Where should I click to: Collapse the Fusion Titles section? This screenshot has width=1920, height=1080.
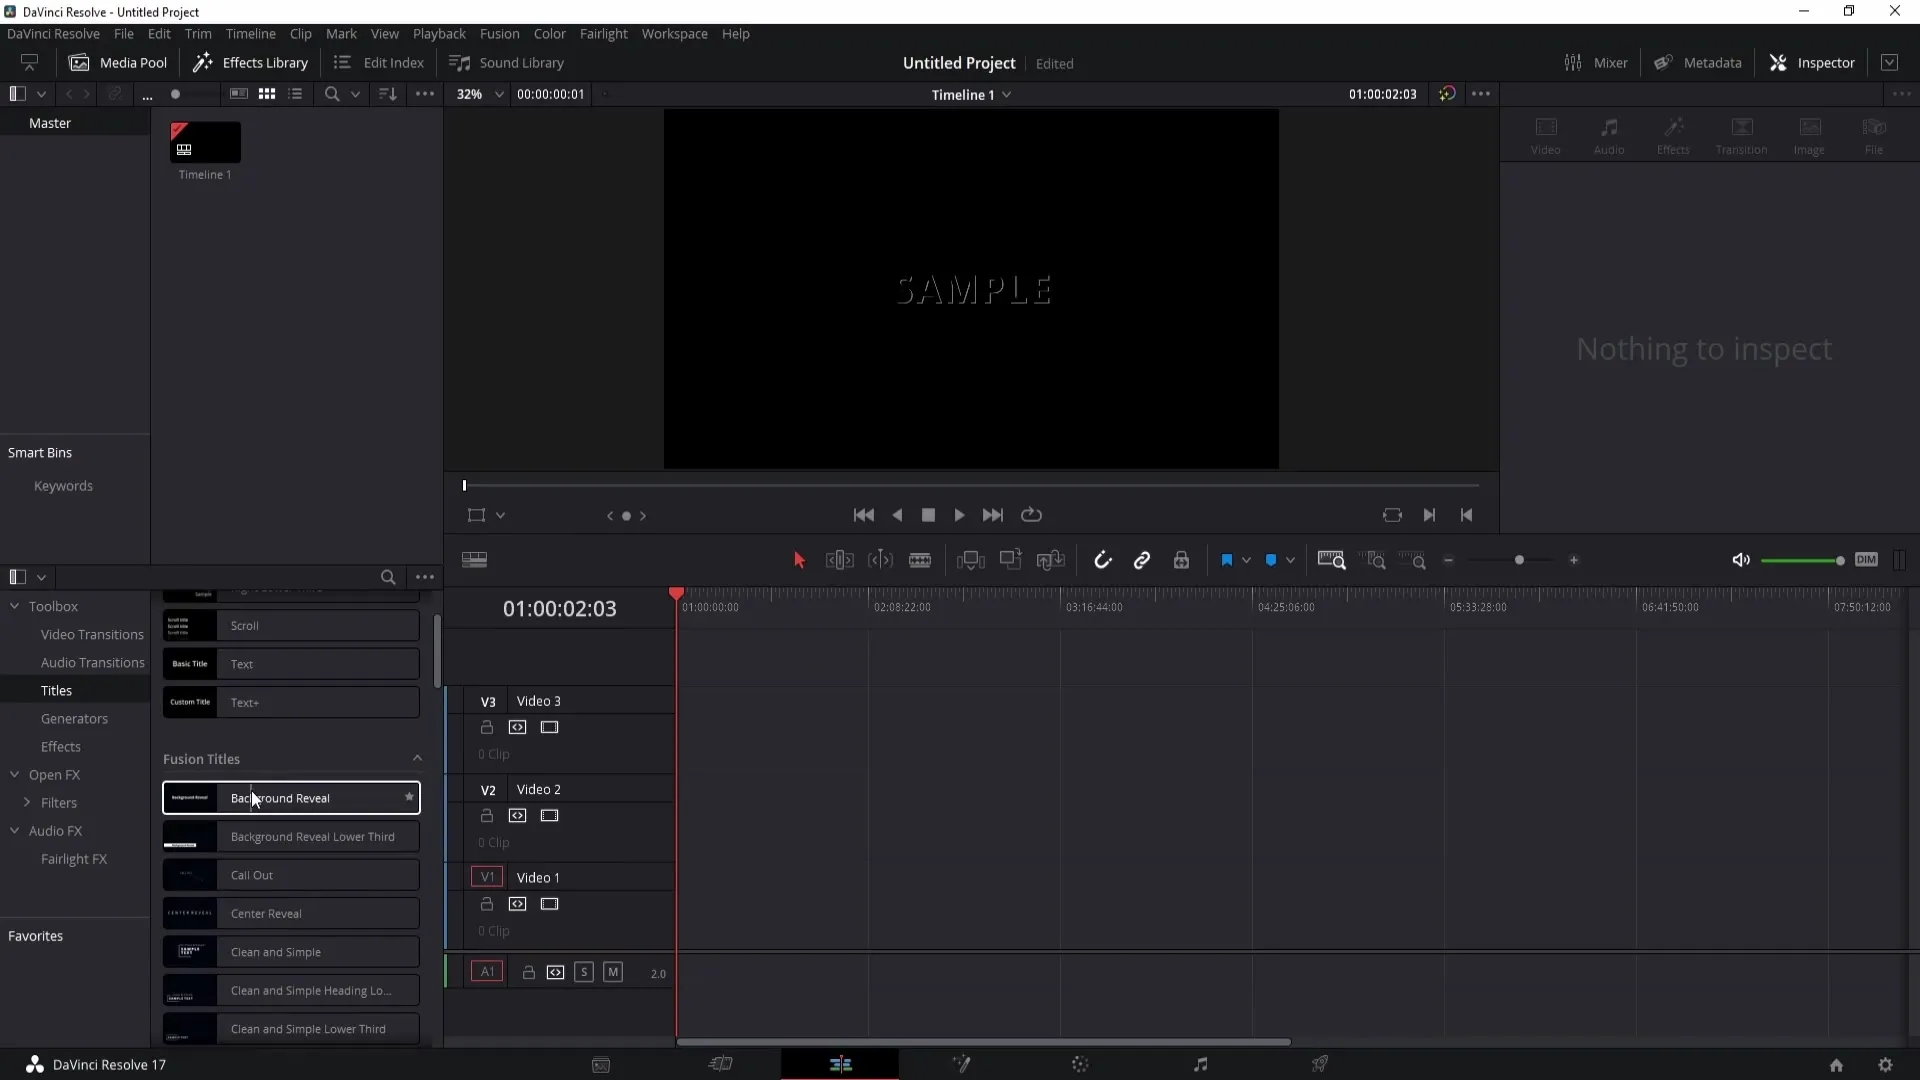(x=417, y=759)
